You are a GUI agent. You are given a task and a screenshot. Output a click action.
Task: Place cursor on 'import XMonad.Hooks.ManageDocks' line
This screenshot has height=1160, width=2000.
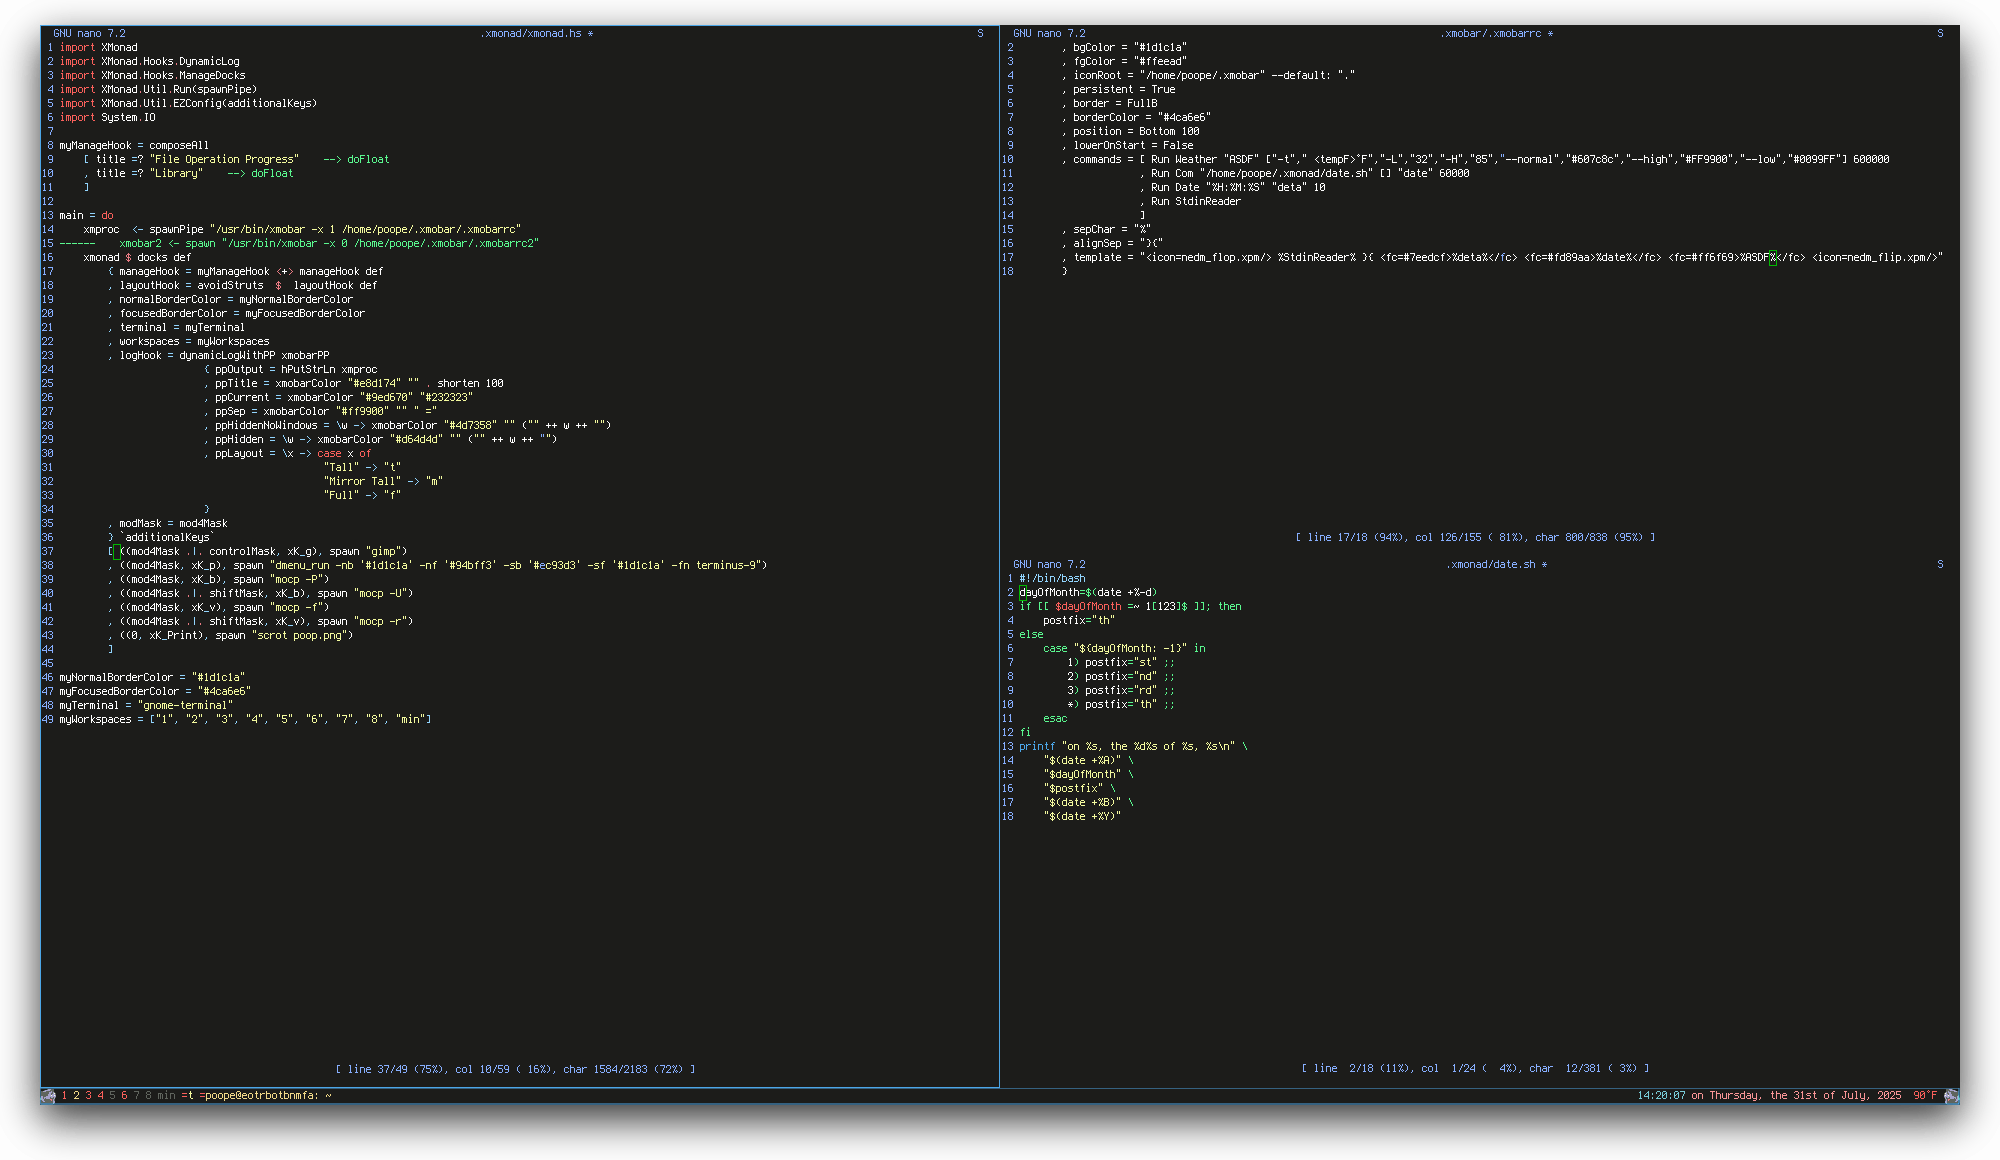[x=152, y=76]
